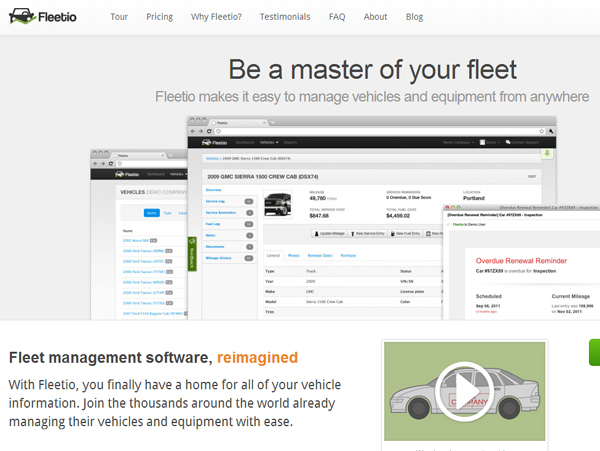Image resolution: width=600 pixels, height=451 pixels.
Task: Open Reports in the front app navbar
Action: tap(290, 142)
